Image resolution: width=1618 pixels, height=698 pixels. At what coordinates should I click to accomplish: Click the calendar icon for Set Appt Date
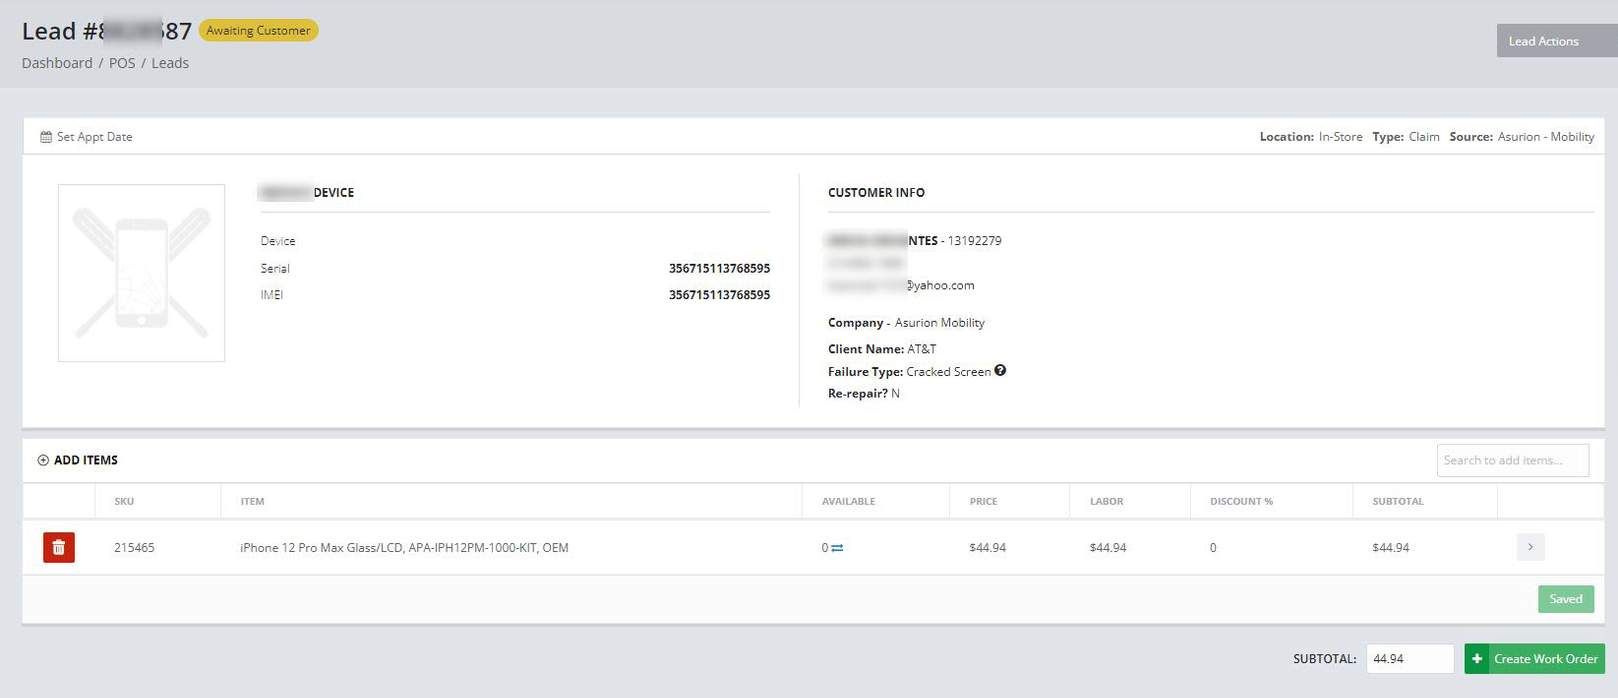pos(46,137)
